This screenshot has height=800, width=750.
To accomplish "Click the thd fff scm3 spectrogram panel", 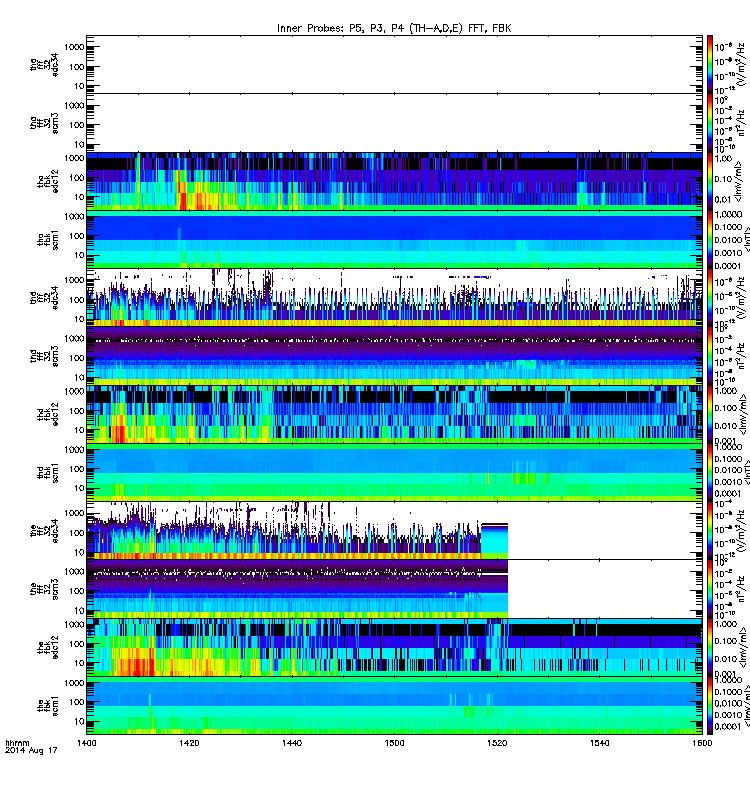I will click(394, 356).
